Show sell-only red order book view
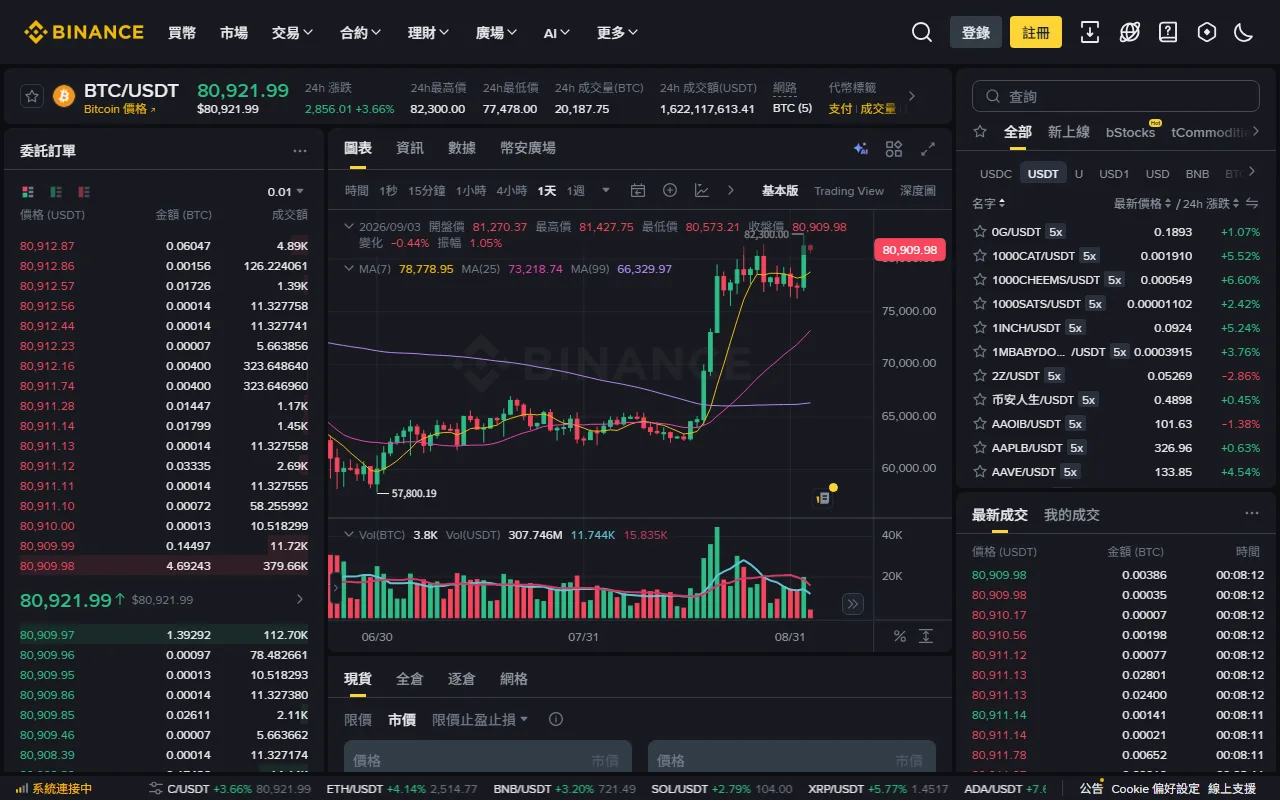The width and height of the screenshot is (1280, 800). tap(84, 191)
